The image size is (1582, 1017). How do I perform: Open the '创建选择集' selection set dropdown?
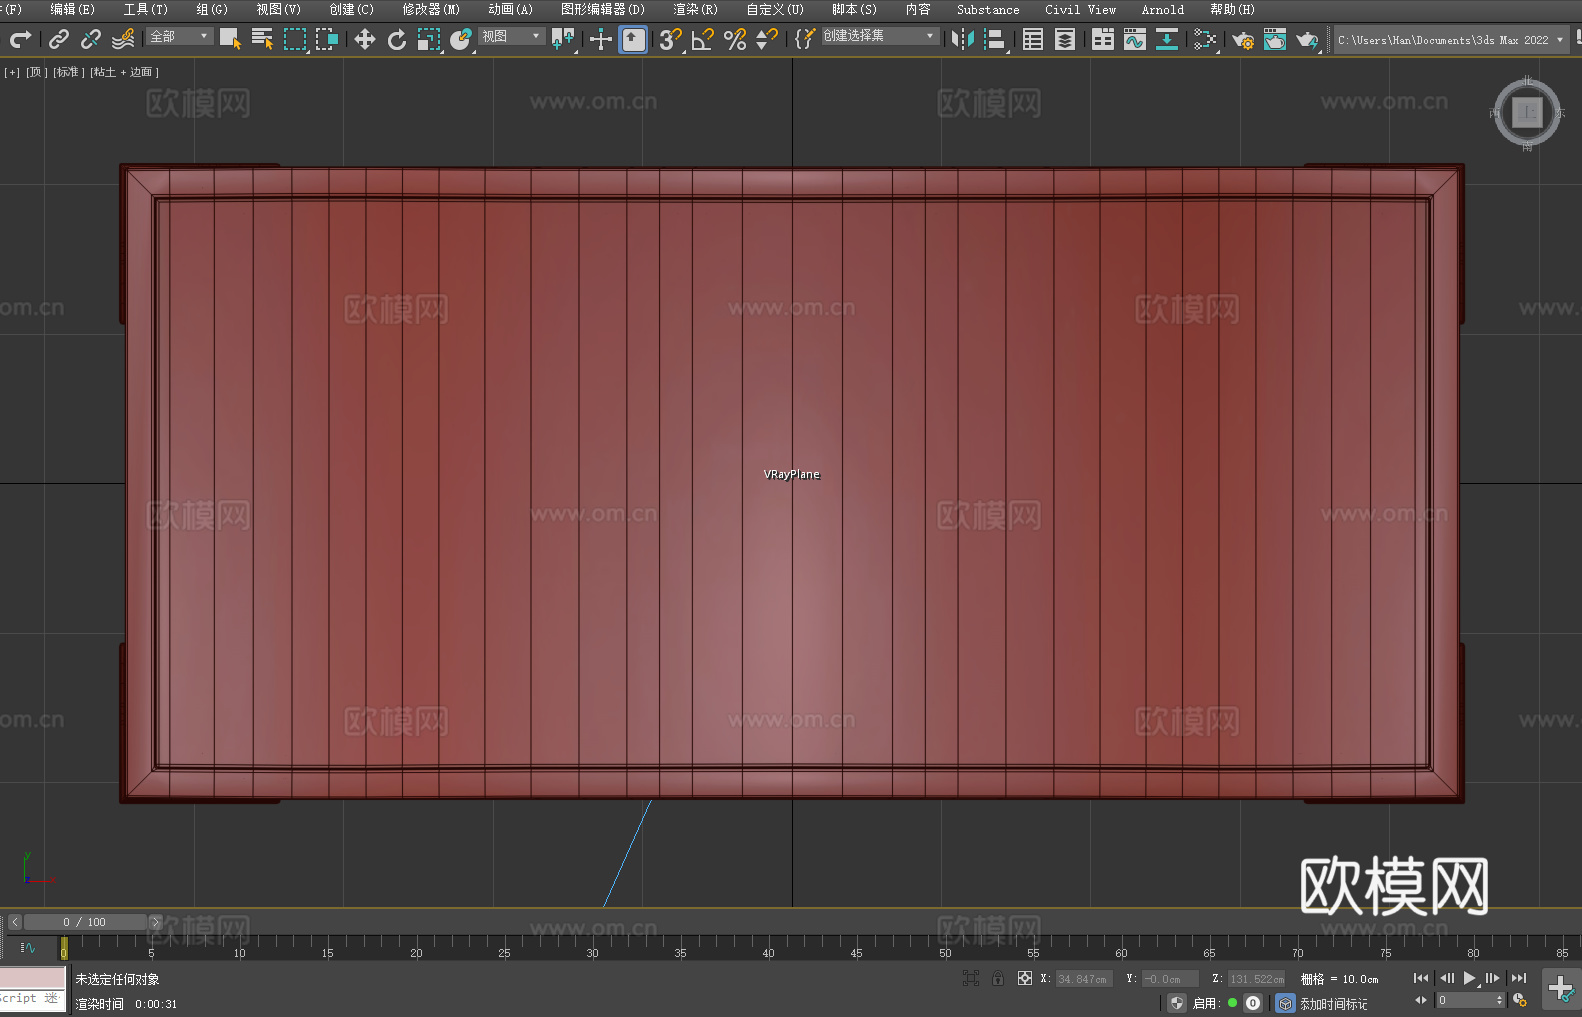pyautogui.click(x=880, y=36)
